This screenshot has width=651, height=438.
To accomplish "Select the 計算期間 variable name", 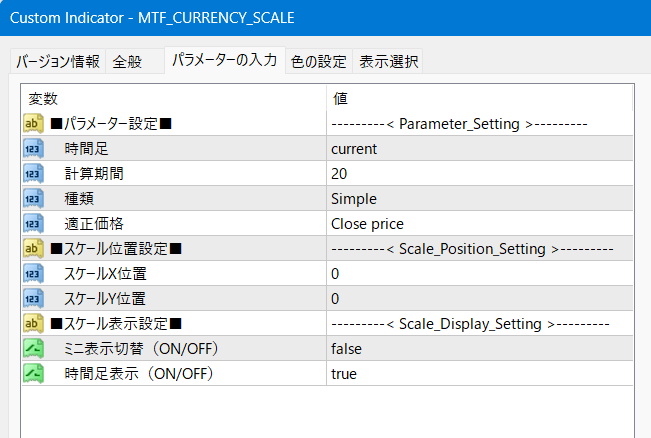I will point(94,174).
